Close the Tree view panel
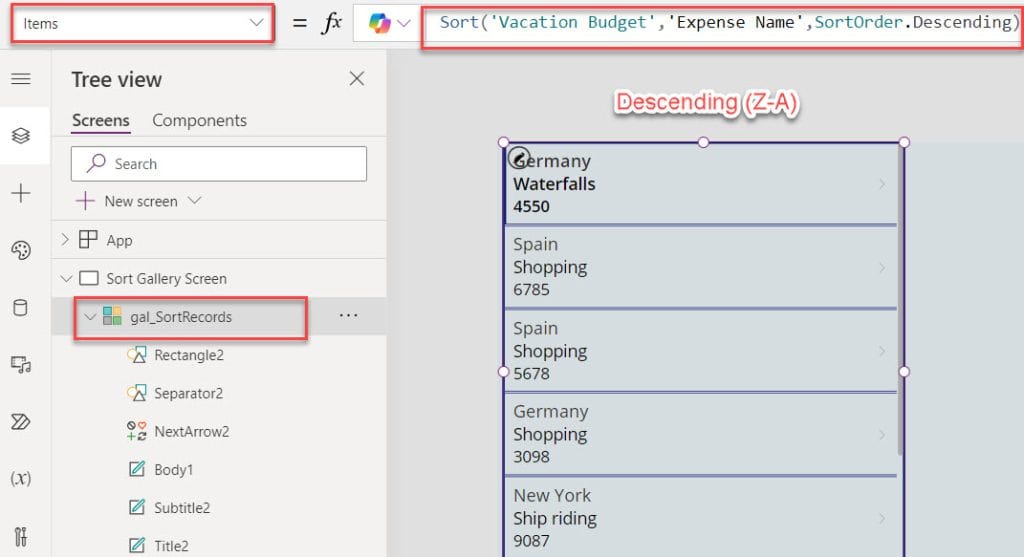 click(357, 79)
